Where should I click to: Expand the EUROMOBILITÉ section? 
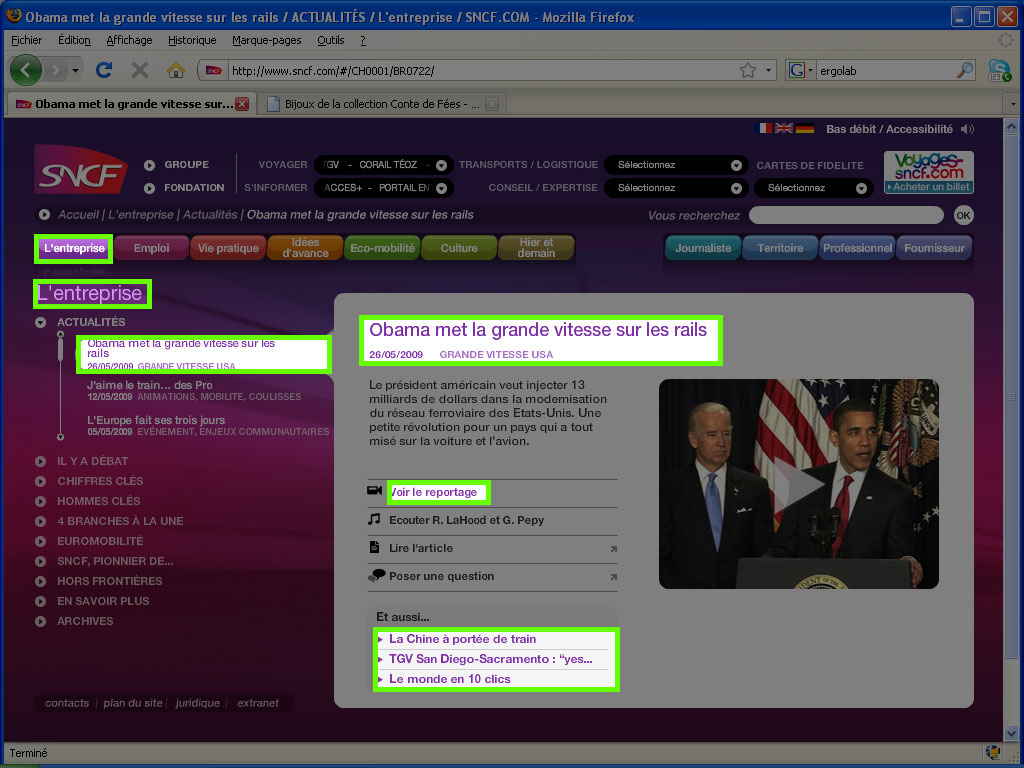40,541
